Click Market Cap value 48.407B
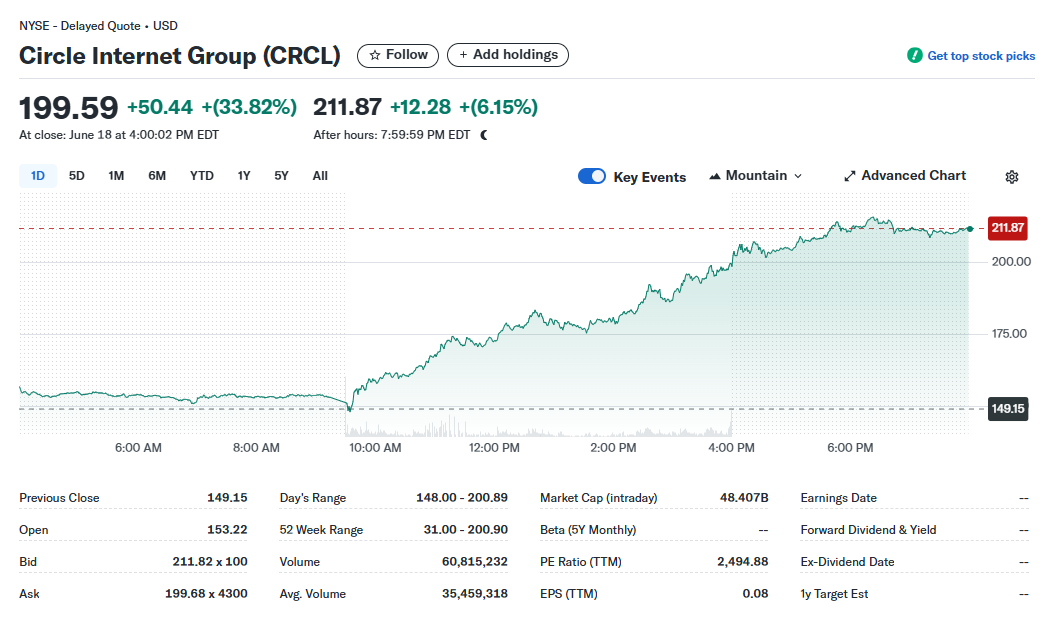 tap(744, 498)
